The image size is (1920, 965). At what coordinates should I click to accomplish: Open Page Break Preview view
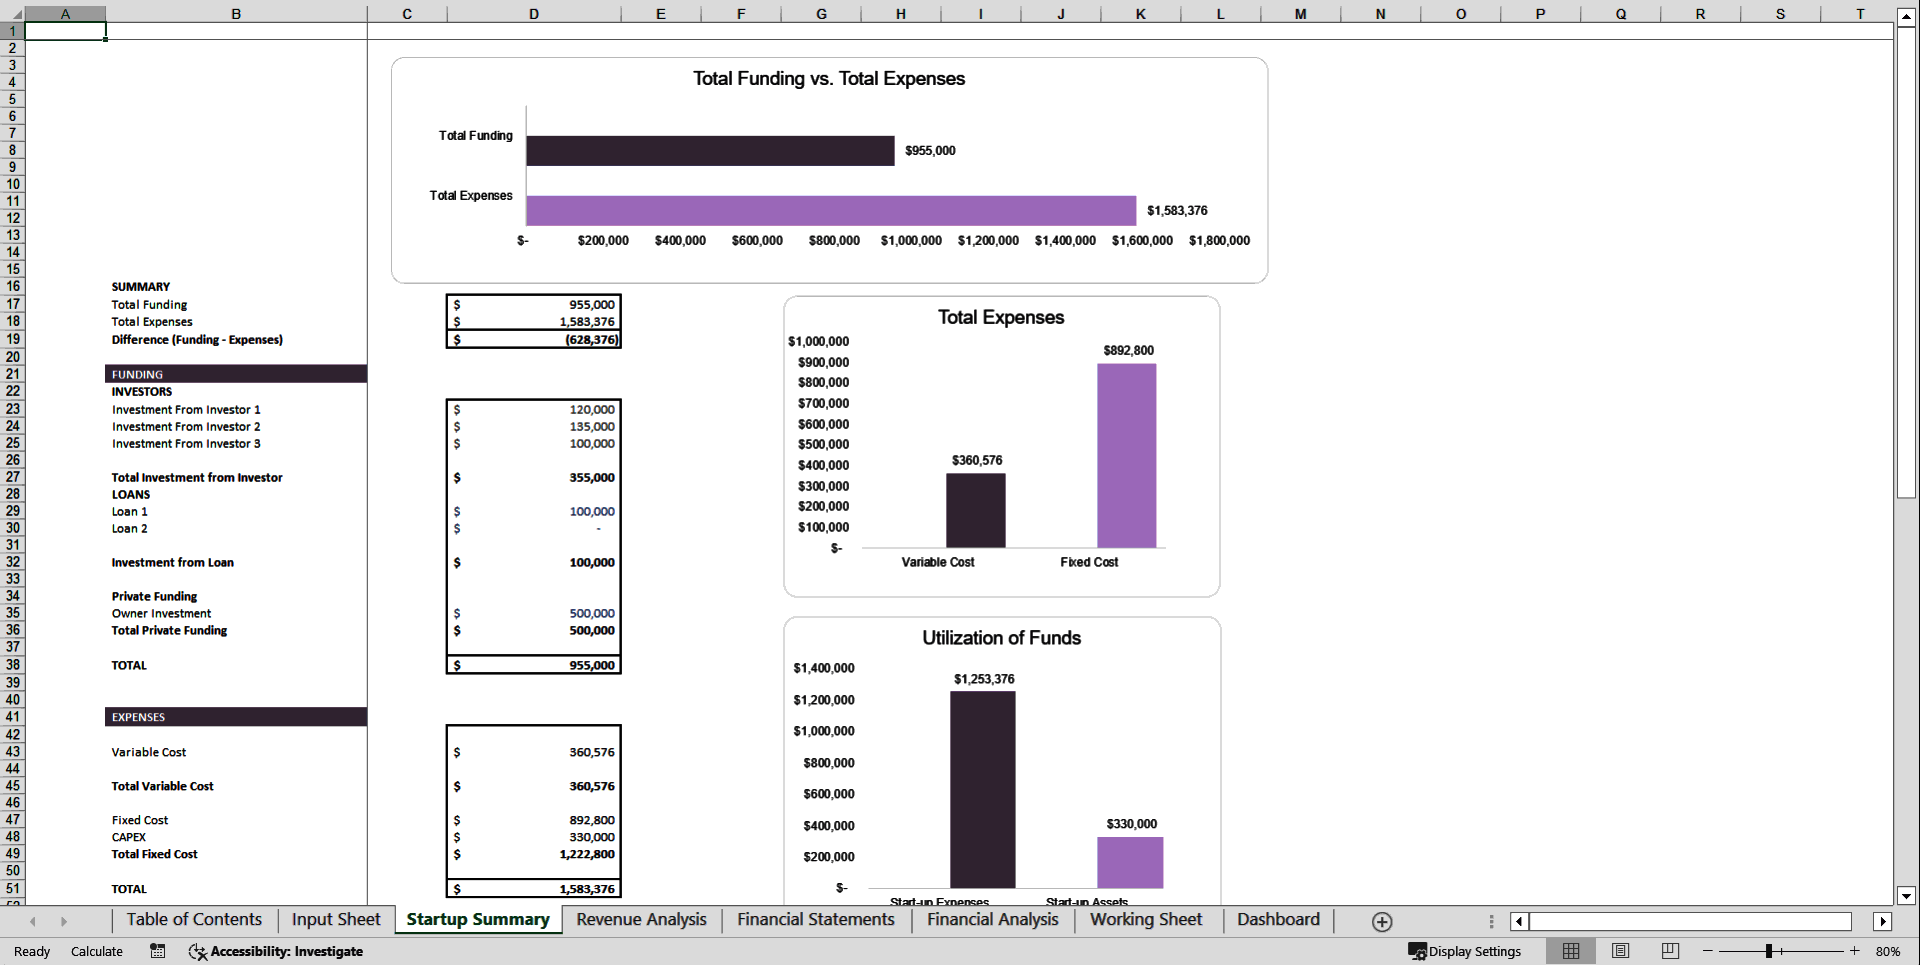click(x=1668, y=951)
